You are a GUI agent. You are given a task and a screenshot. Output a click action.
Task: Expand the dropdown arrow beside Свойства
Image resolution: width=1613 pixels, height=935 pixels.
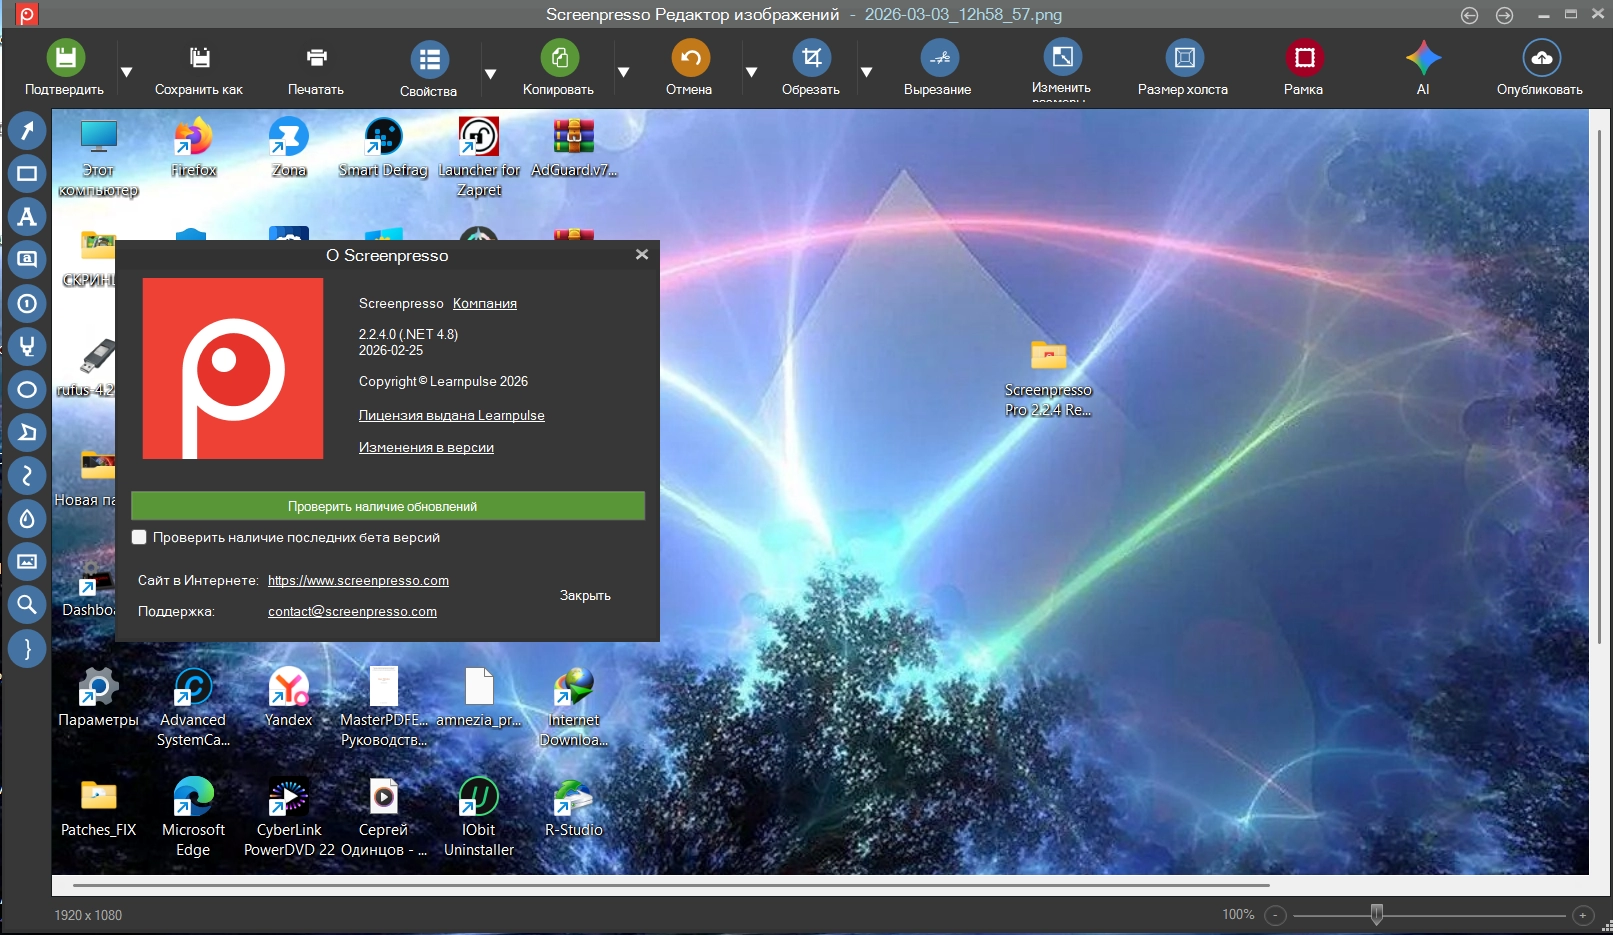click(491, 74)
